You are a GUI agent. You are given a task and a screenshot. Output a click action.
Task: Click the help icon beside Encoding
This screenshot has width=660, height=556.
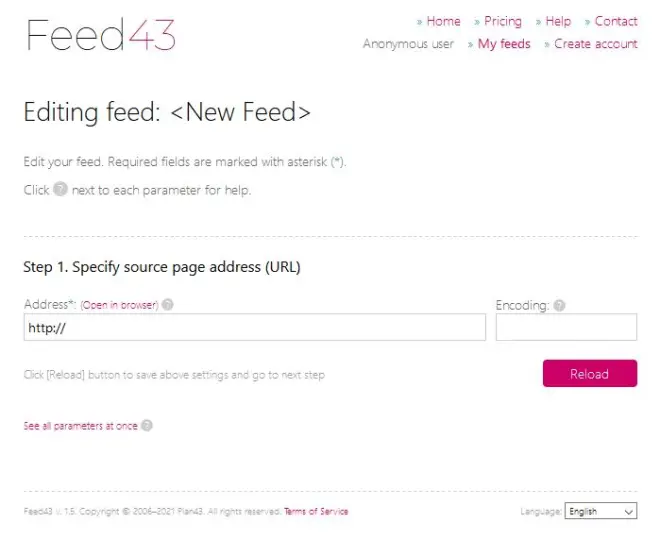pos(559,305)
